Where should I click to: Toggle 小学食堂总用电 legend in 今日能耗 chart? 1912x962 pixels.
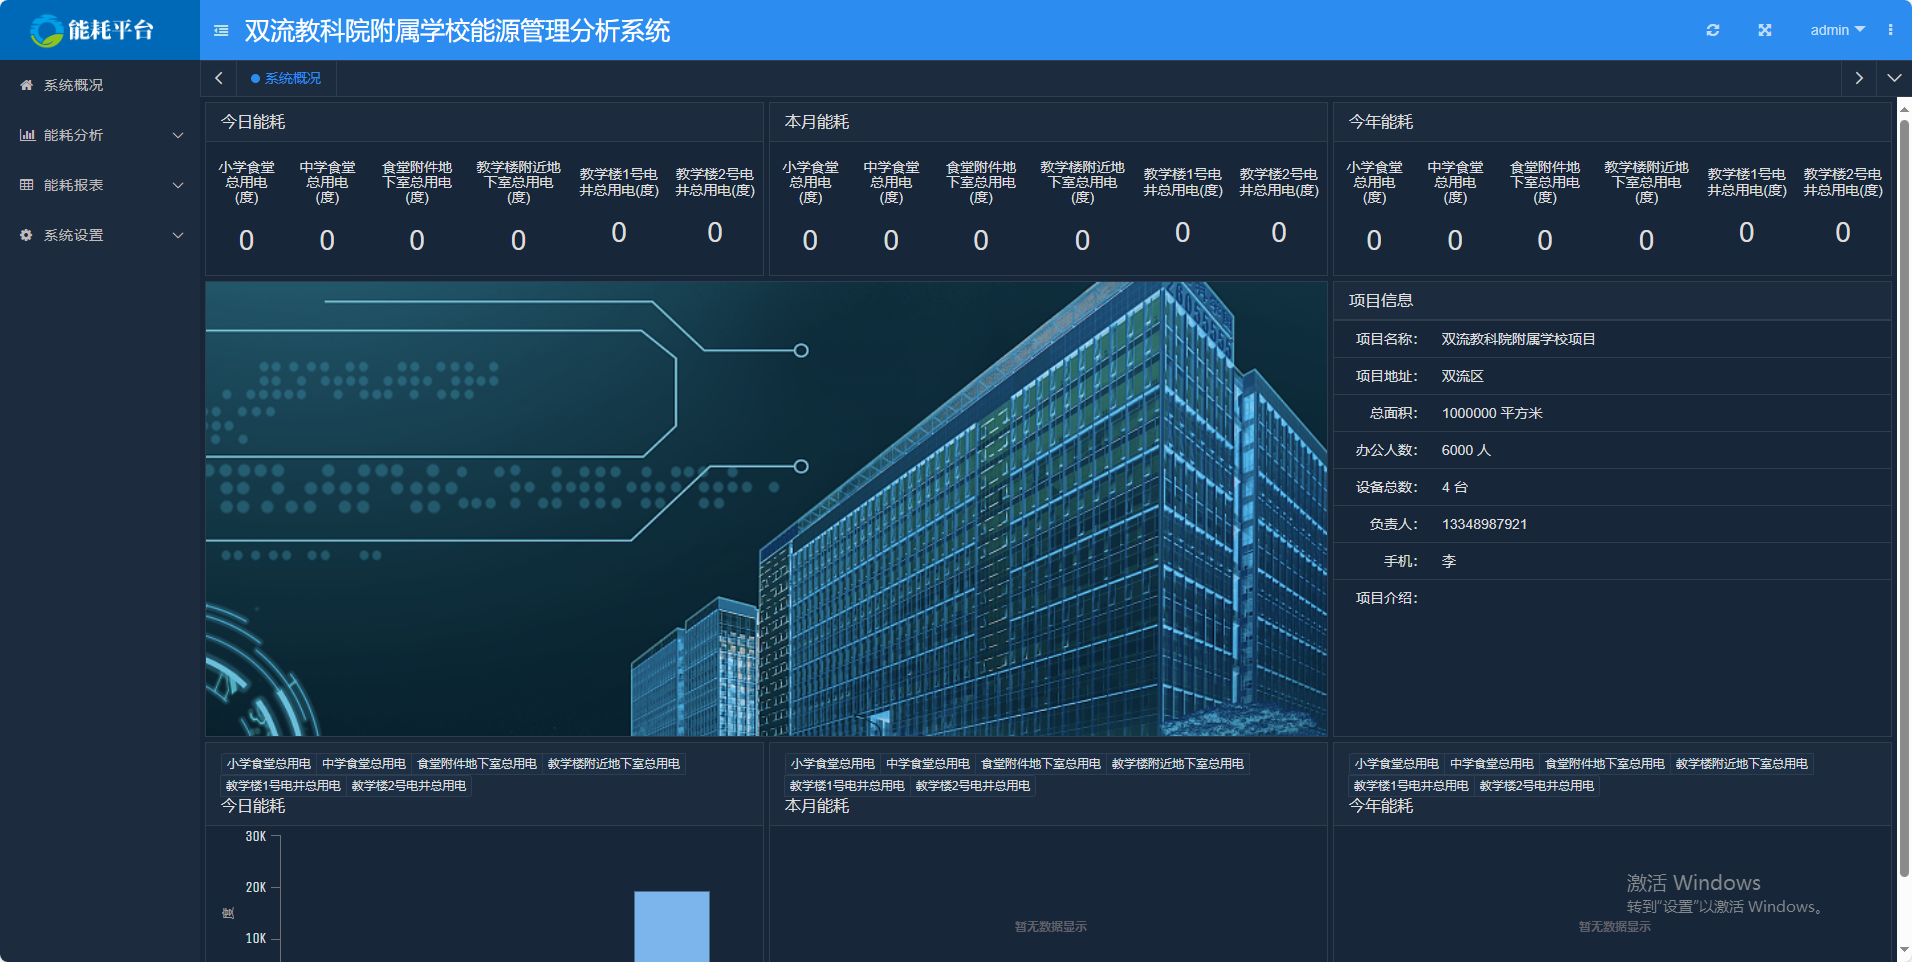(x=268, y=764)
